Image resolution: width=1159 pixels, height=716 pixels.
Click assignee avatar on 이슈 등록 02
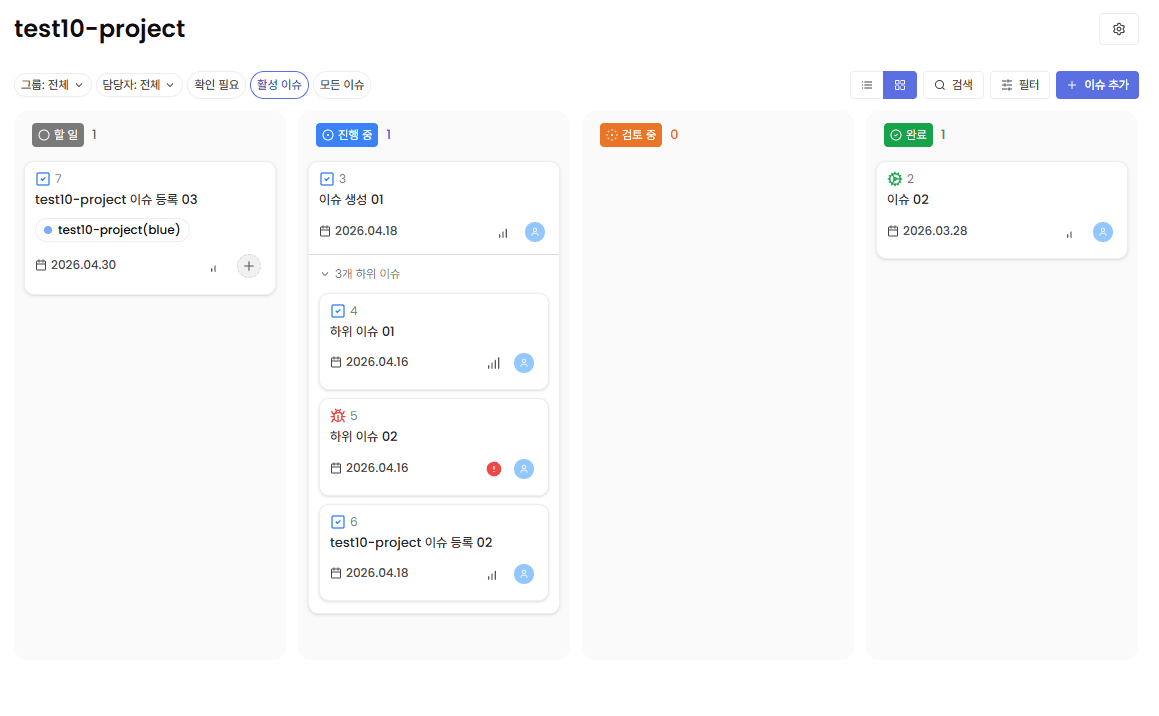524,574
